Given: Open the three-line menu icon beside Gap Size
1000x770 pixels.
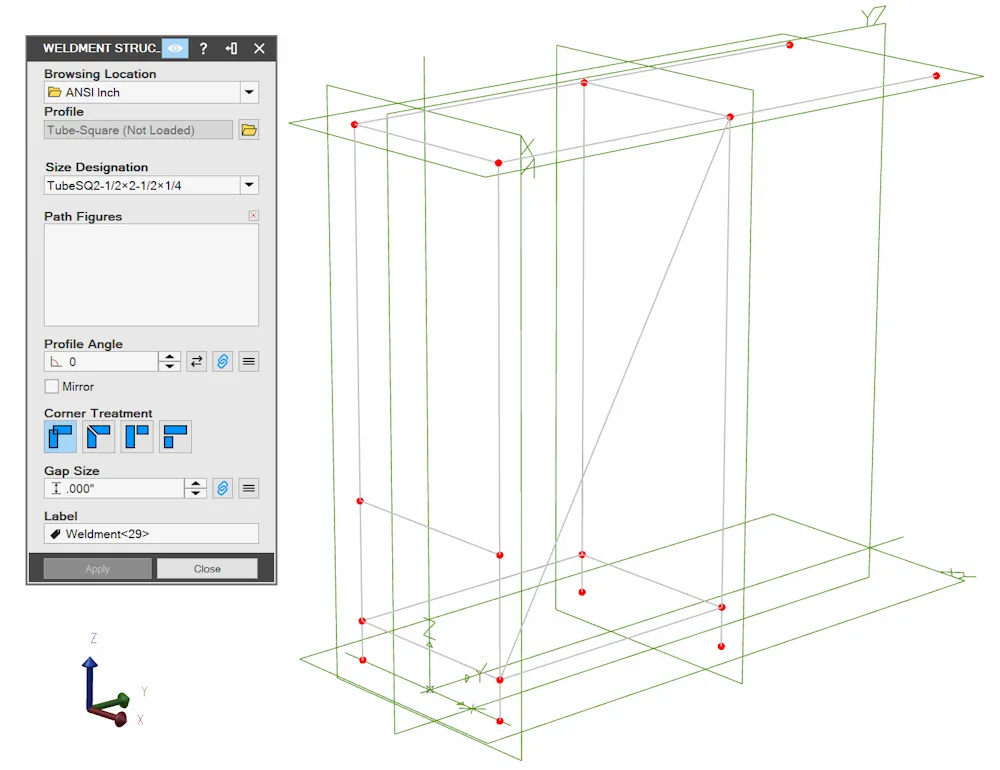Looking at the screenshot, I should [249, 489].
